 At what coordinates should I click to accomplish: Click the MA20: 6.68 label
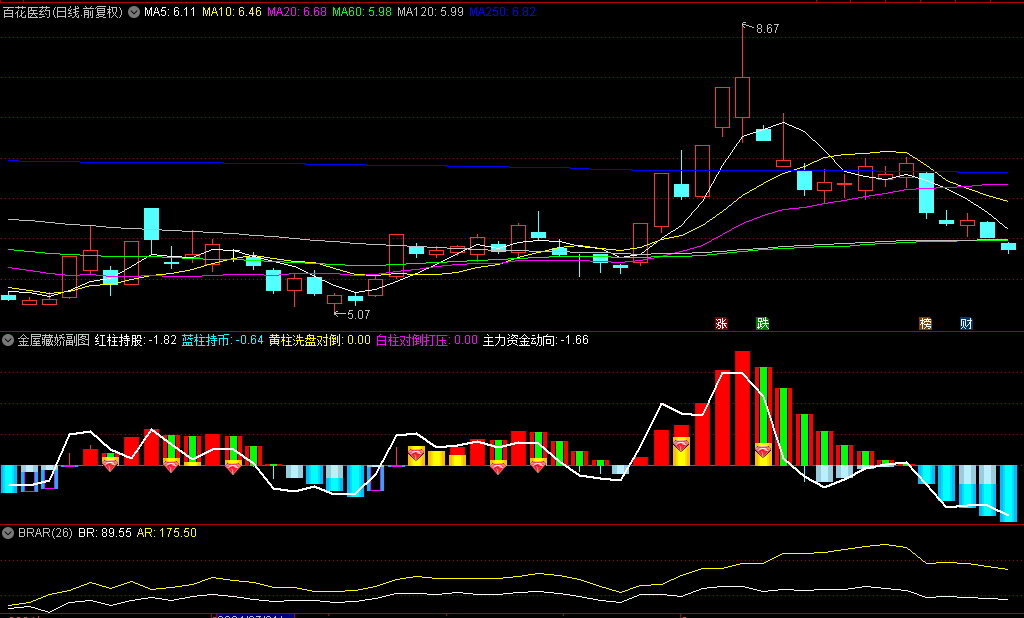point(297,12)
